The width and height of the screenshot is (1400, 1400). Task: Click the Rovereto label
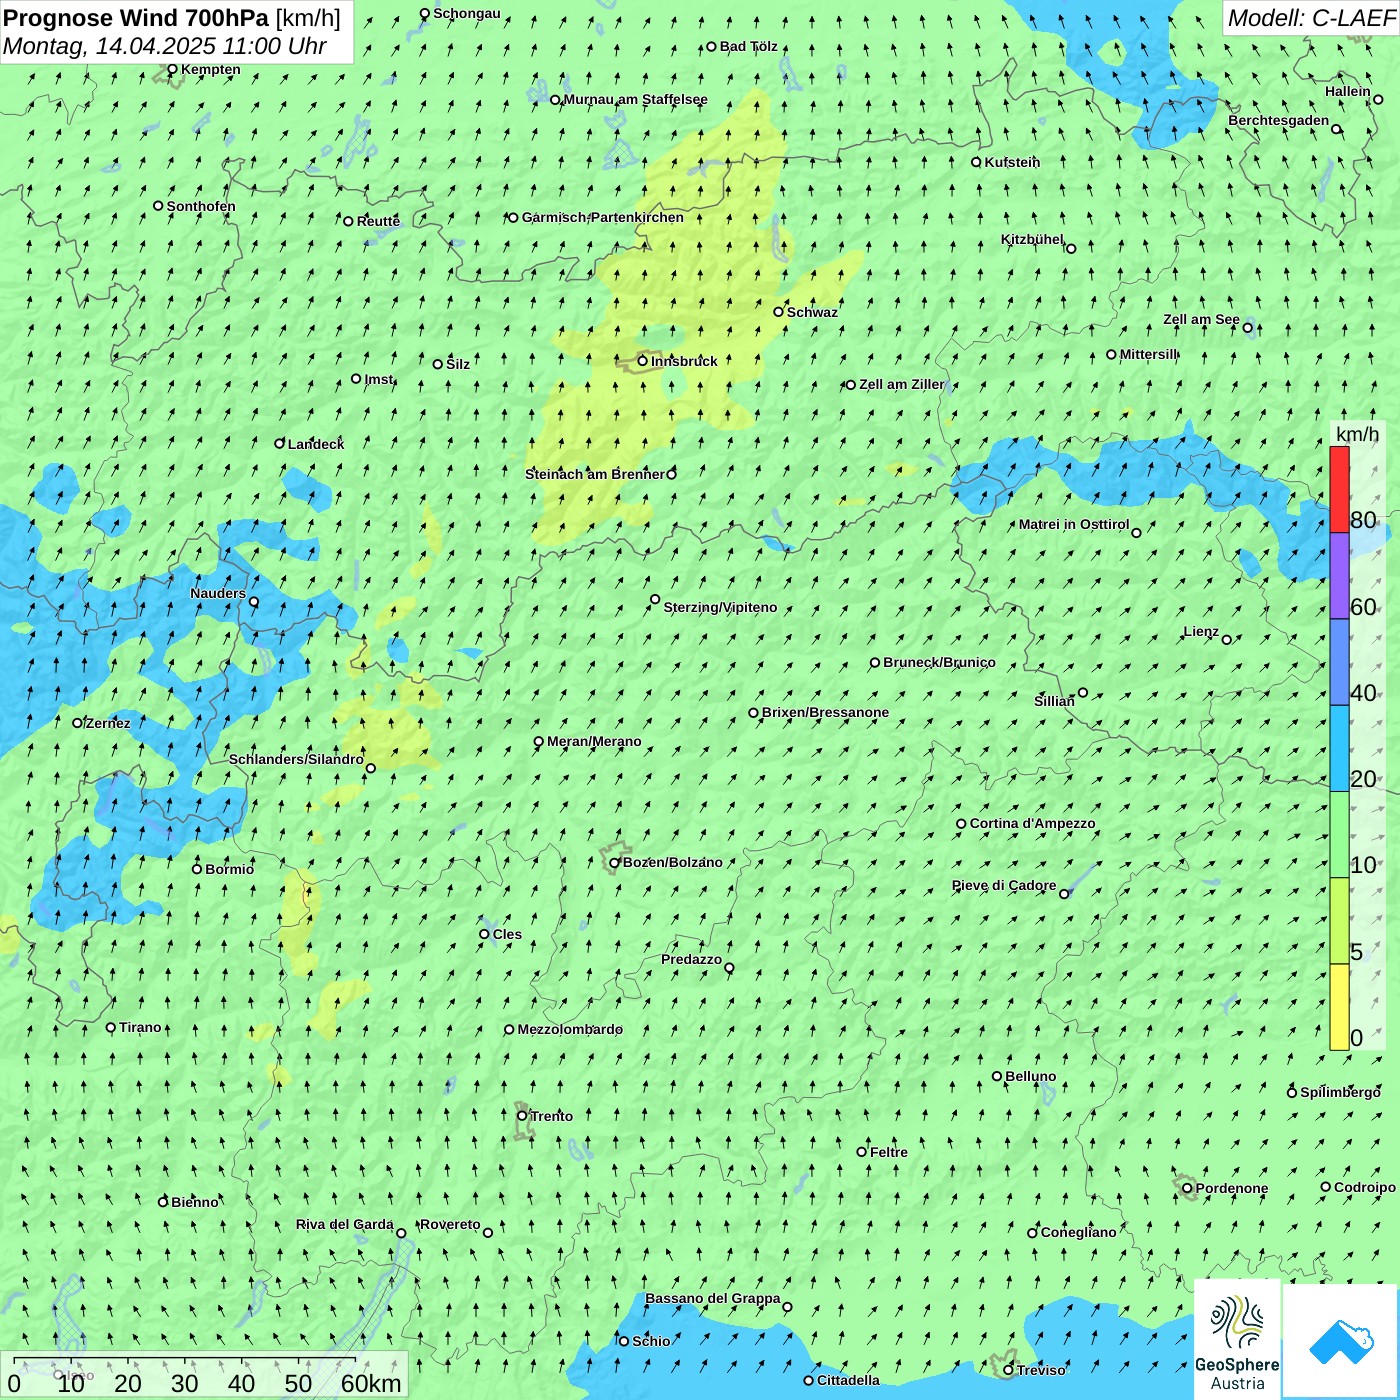(x=450, y=1224)
